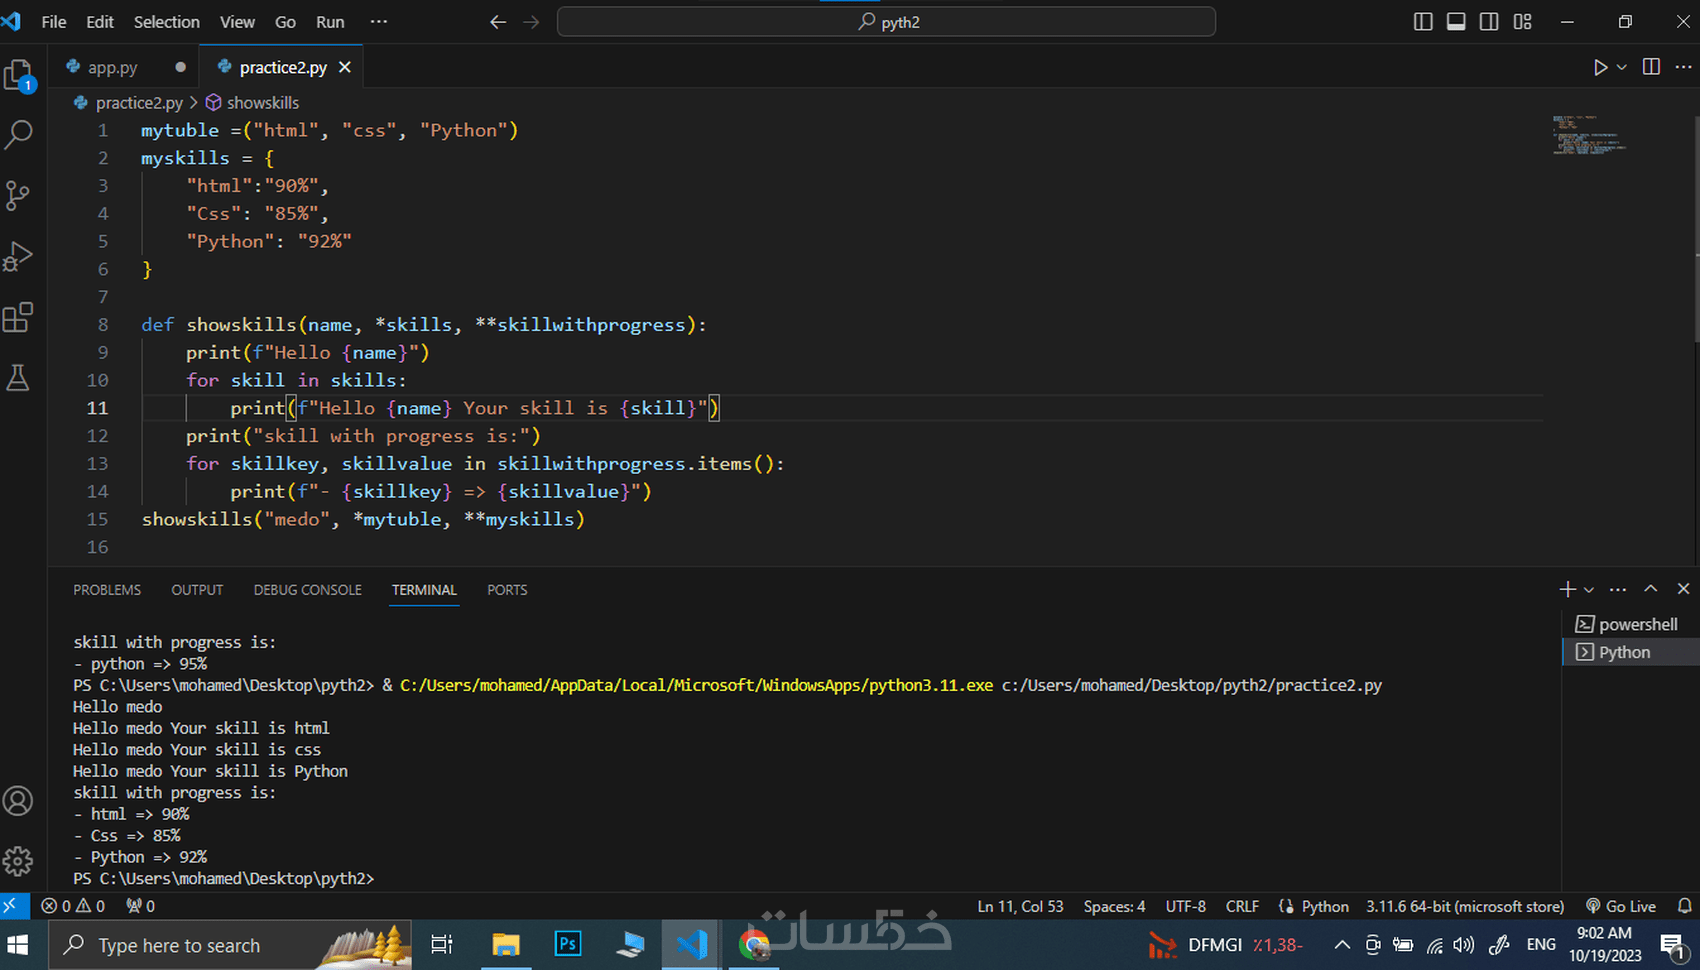Toggle the secondary side bar layout button

[1489, 22]
